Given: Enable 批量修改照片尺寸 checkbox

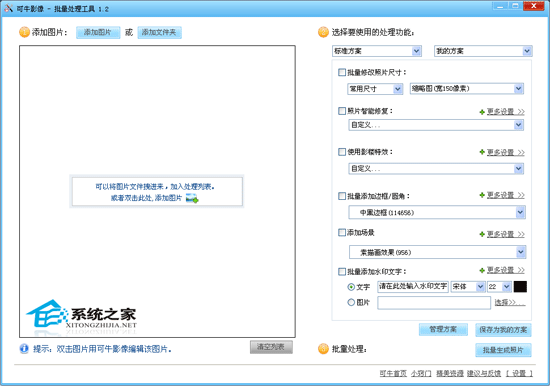Looking at the screenshot, I should [x=342, y=72].
